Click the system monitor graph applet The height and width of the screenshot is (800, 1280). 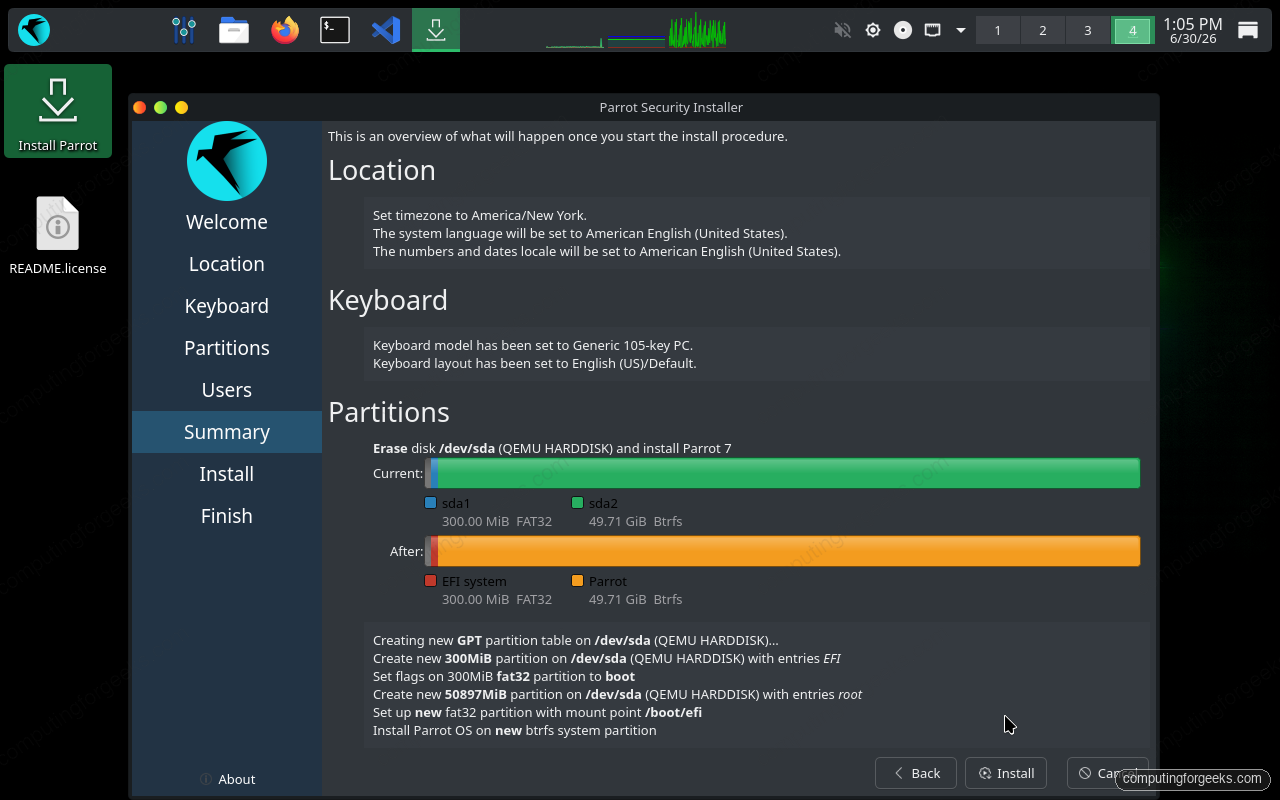[x=636, y=30]
